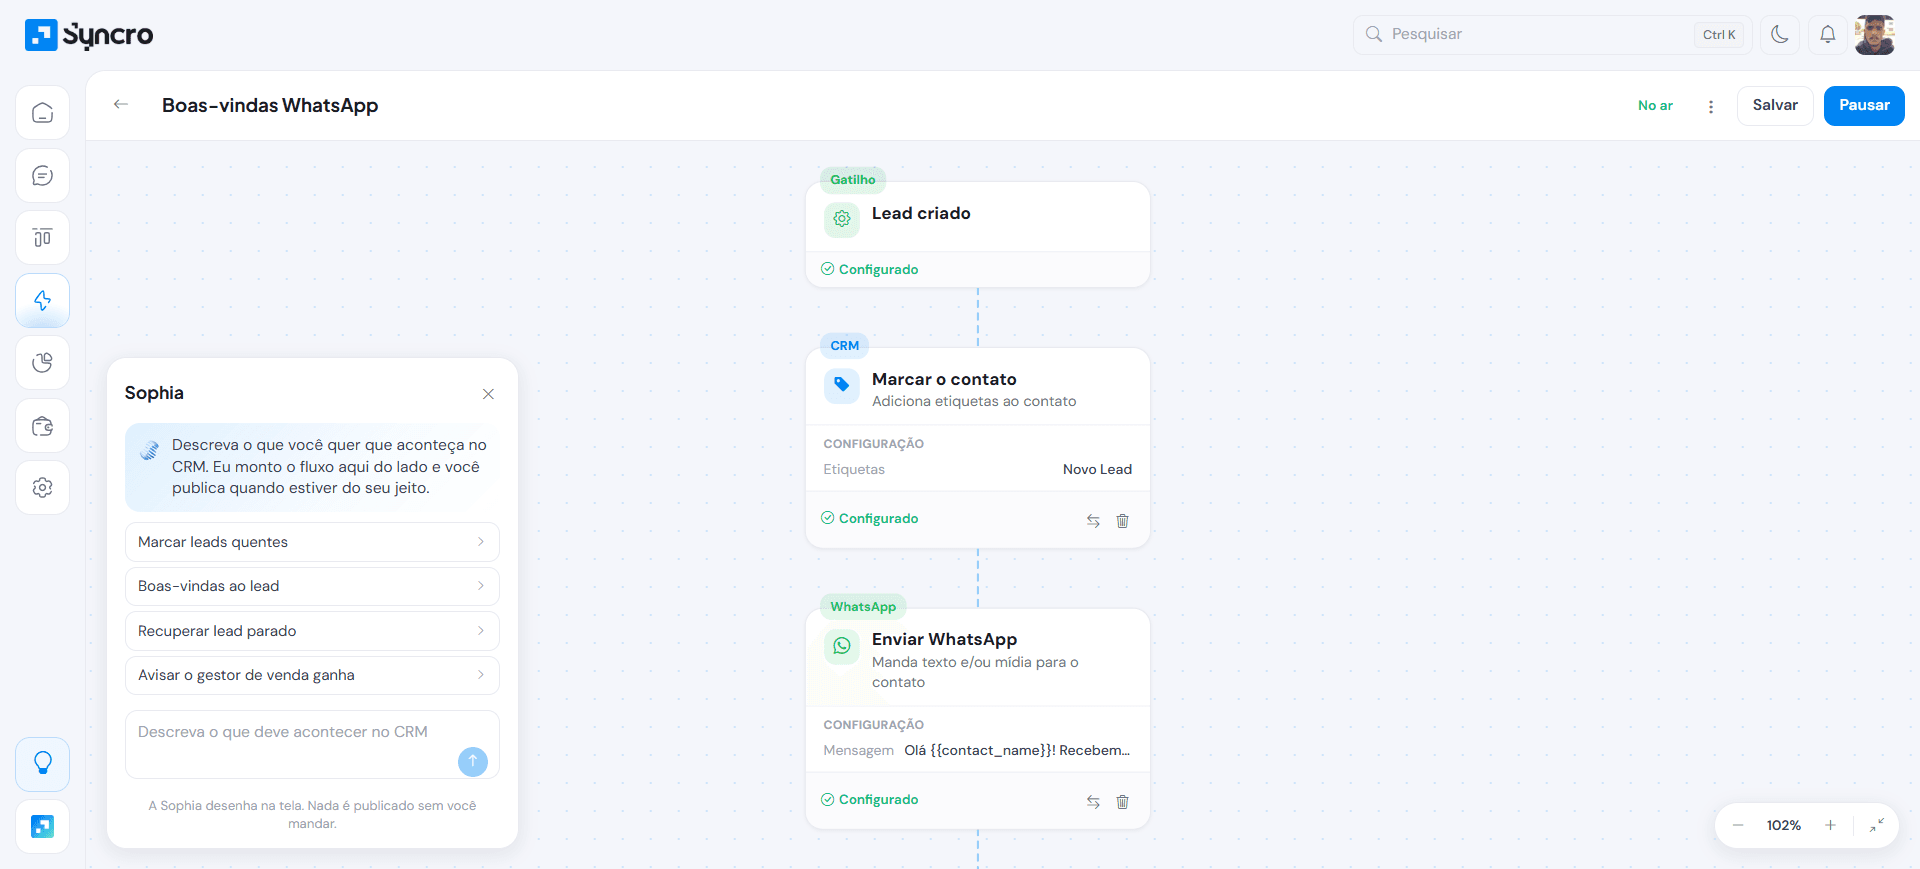Viewport: 1920px width, 869px height.
Task: Click the Pausar button
Action: coord(1864,106)
